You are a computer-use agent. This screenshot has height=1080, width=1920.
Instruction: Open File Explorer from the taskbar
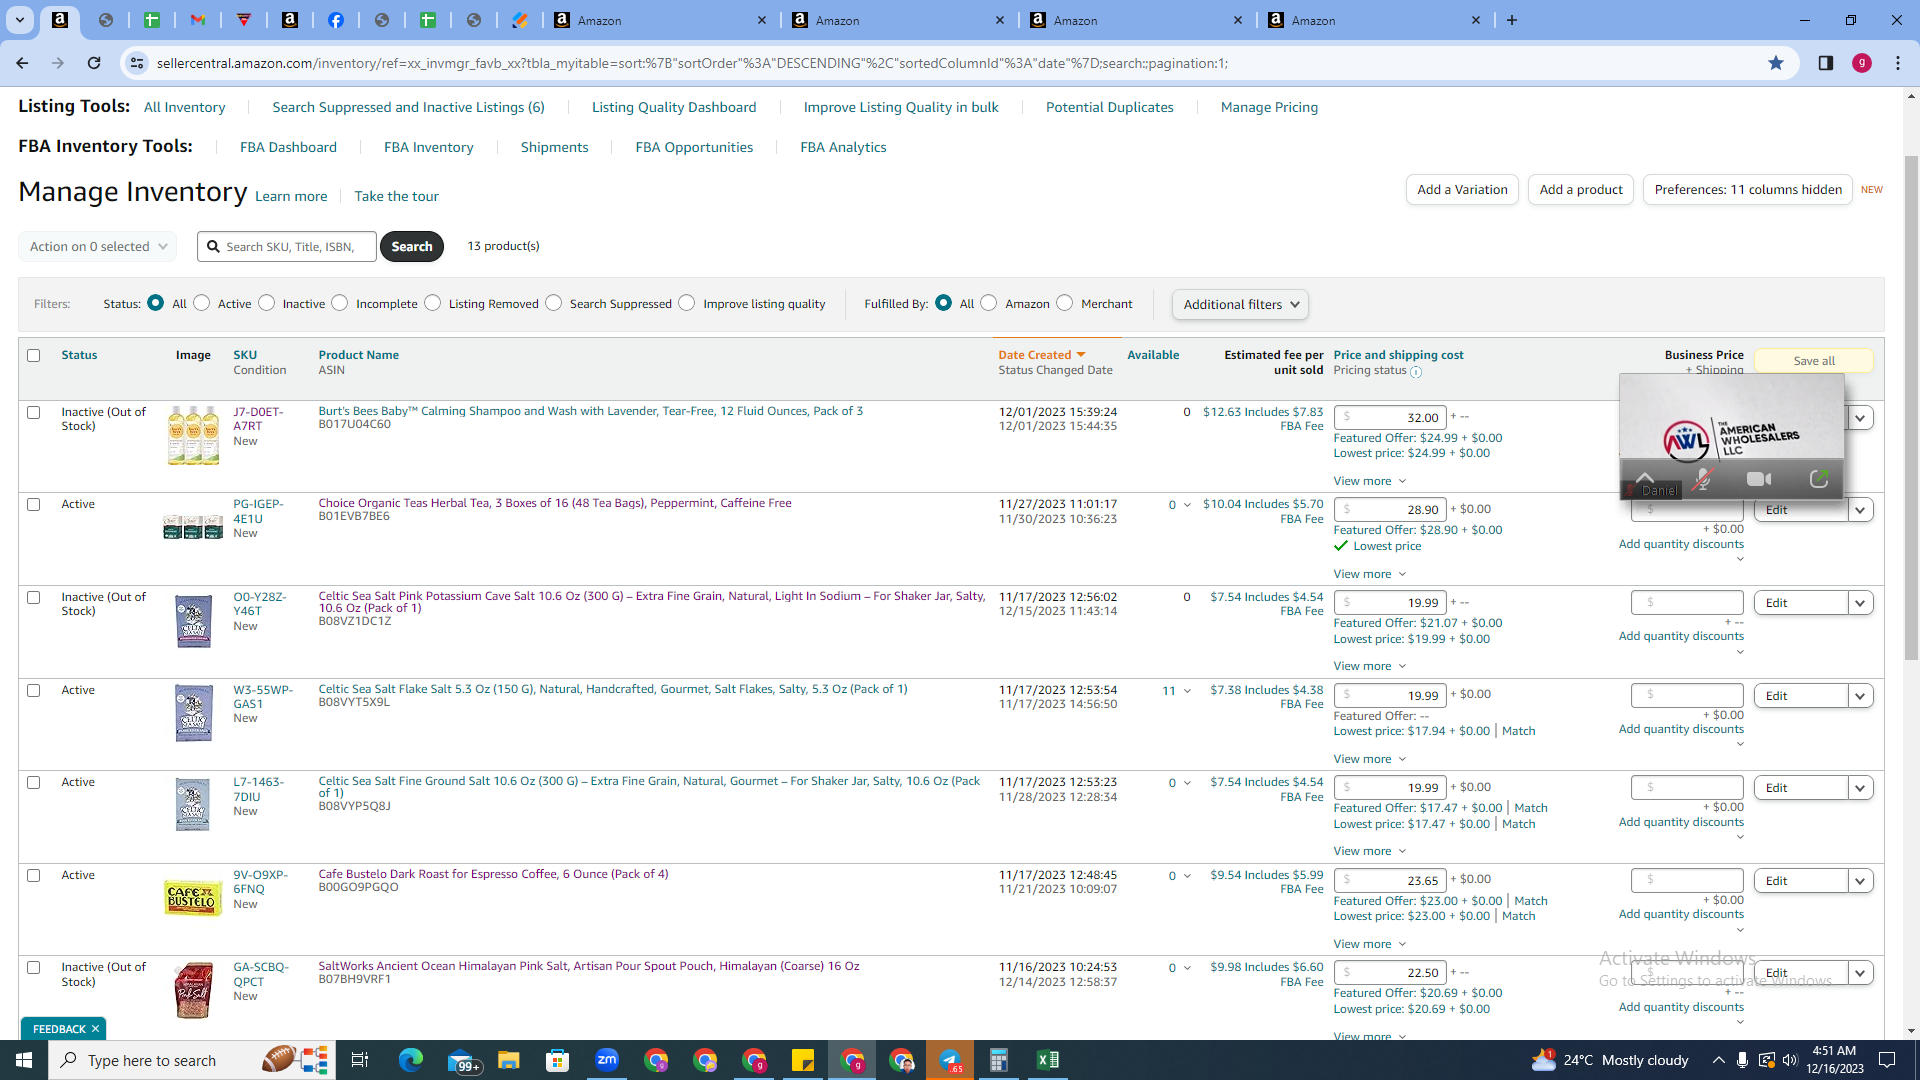click(509, 1060)
